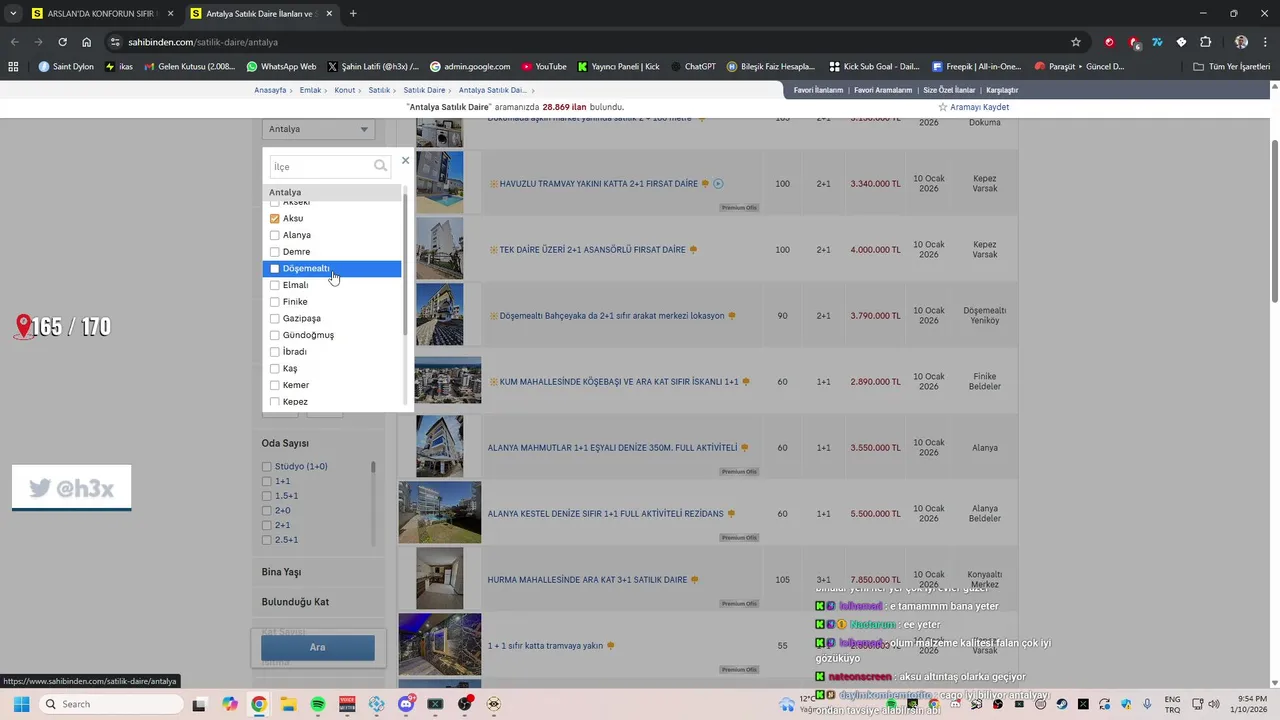Open the Freepik All-in-One bookmark
The image size is (1280, 720).
[976, 67]
